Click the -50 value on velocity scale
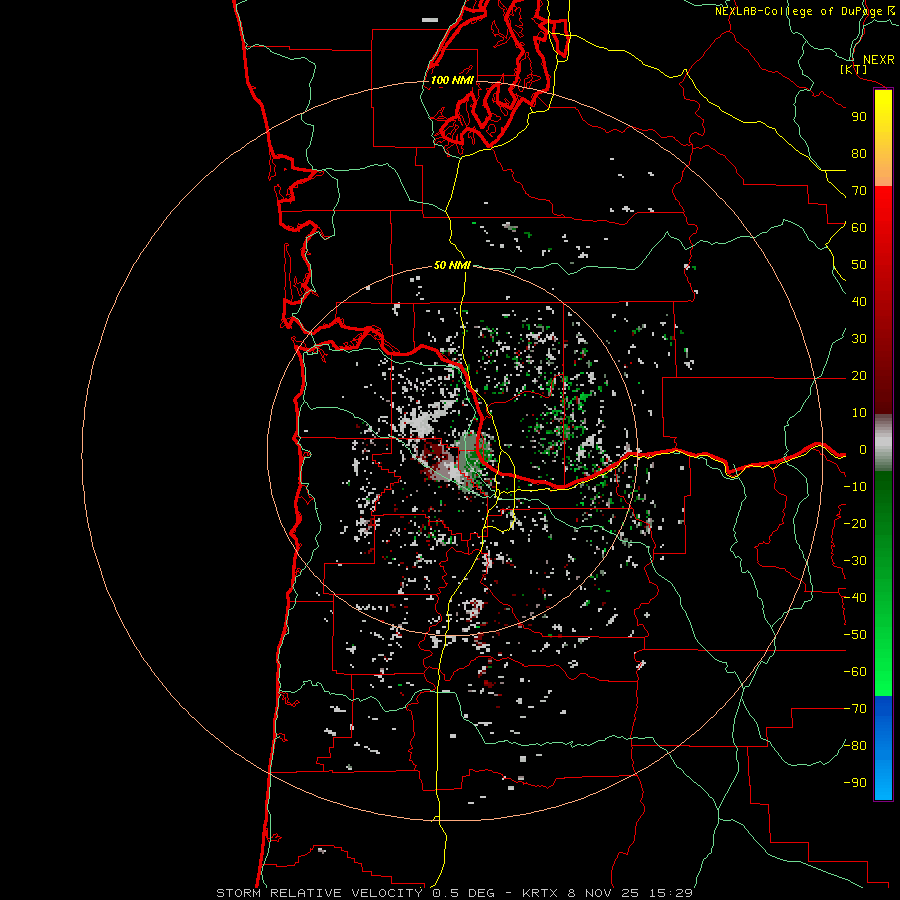The width and height of the screenshot is (900, 900). 855,635
